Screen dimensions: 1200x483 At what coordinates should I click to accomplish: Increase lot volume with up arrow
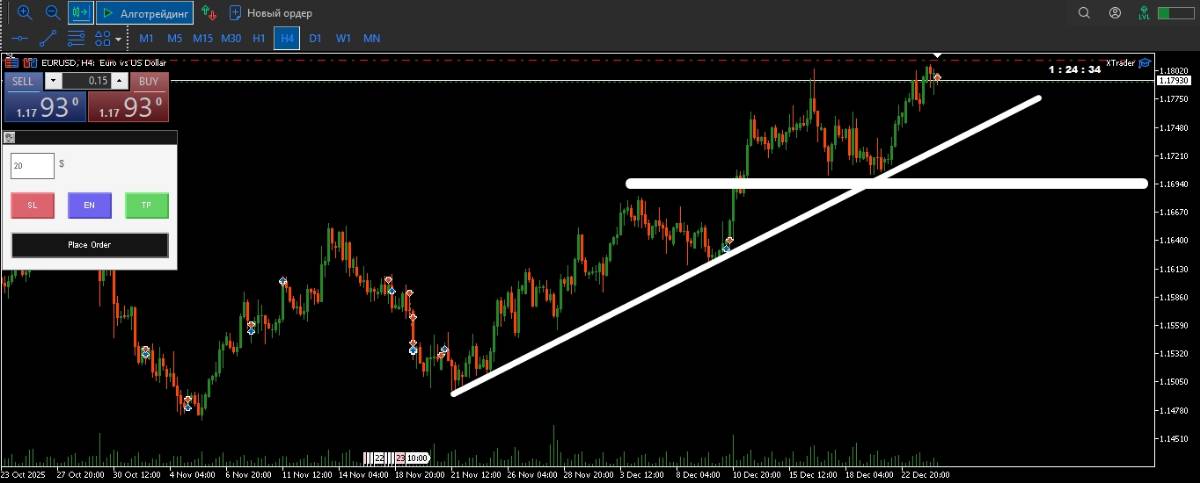[119, 81]
